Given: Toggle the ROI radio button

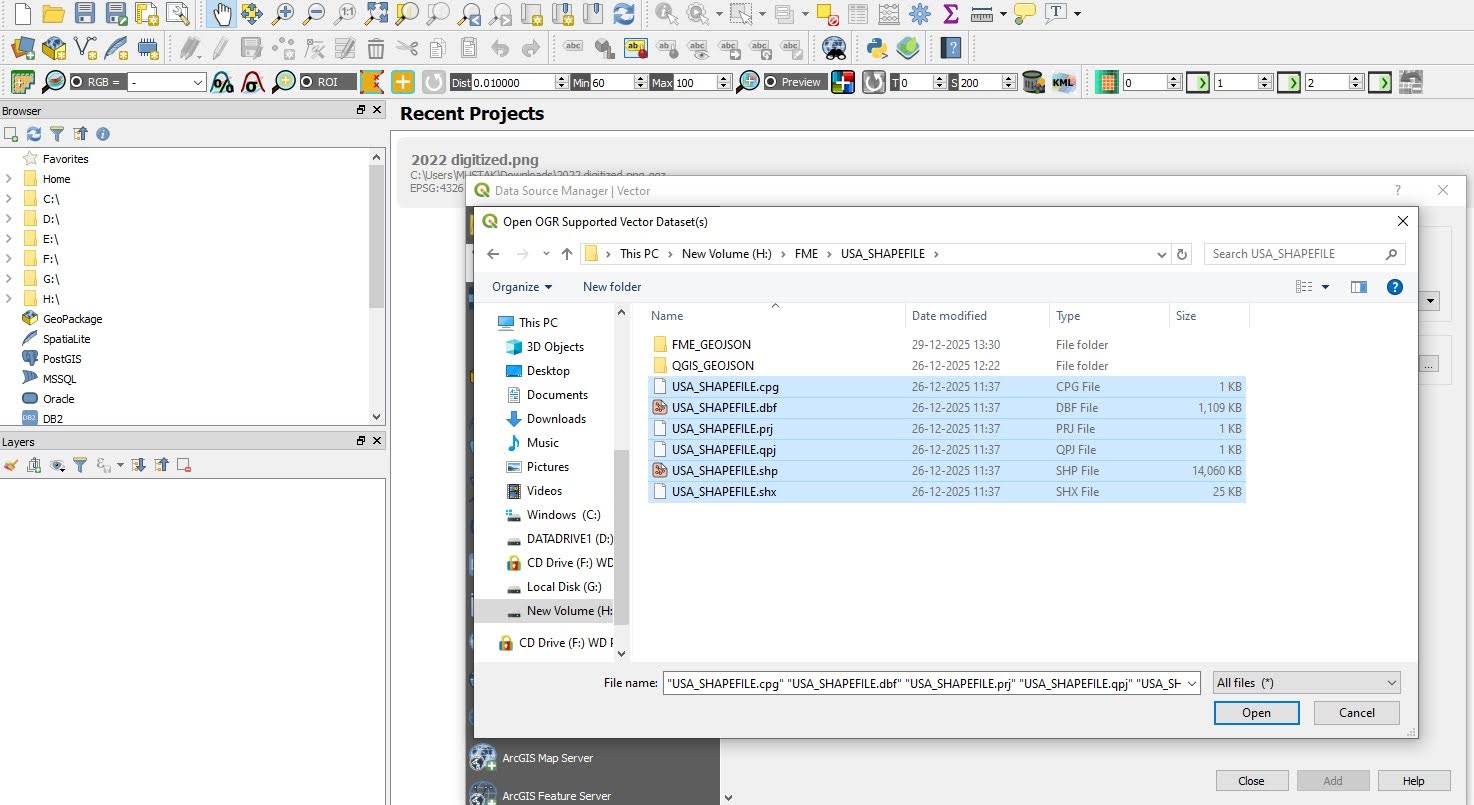Looking at the screenshot, I should [307, 82].
